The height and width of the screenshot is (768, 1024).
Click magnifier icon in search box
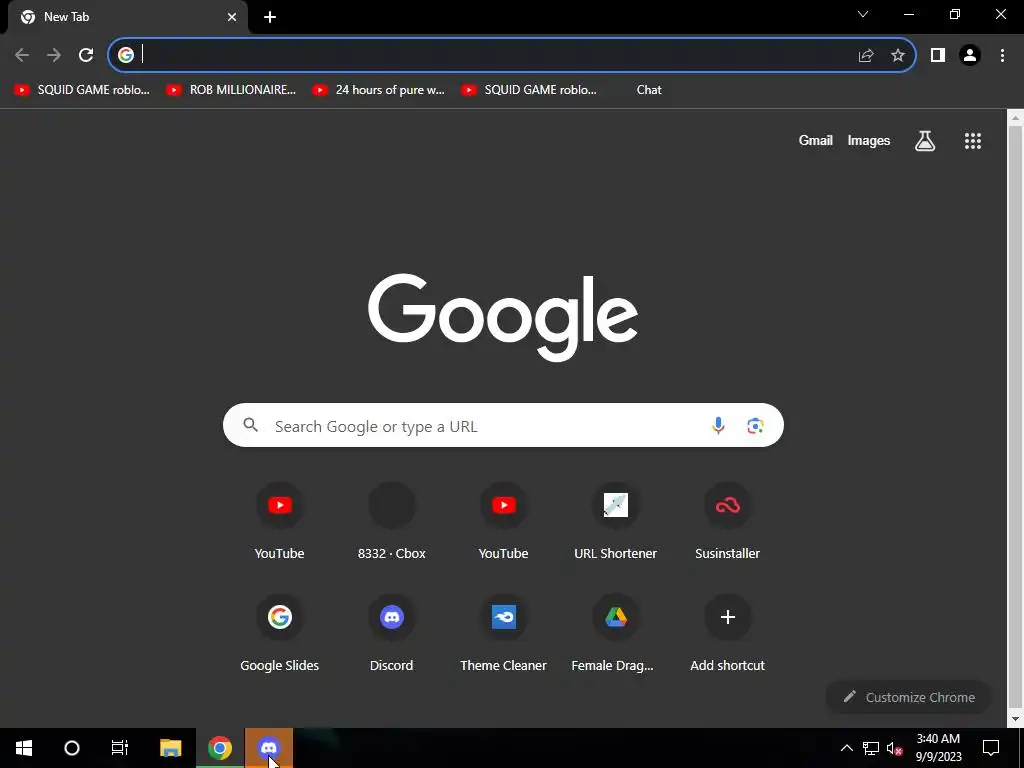click(251, 425)
